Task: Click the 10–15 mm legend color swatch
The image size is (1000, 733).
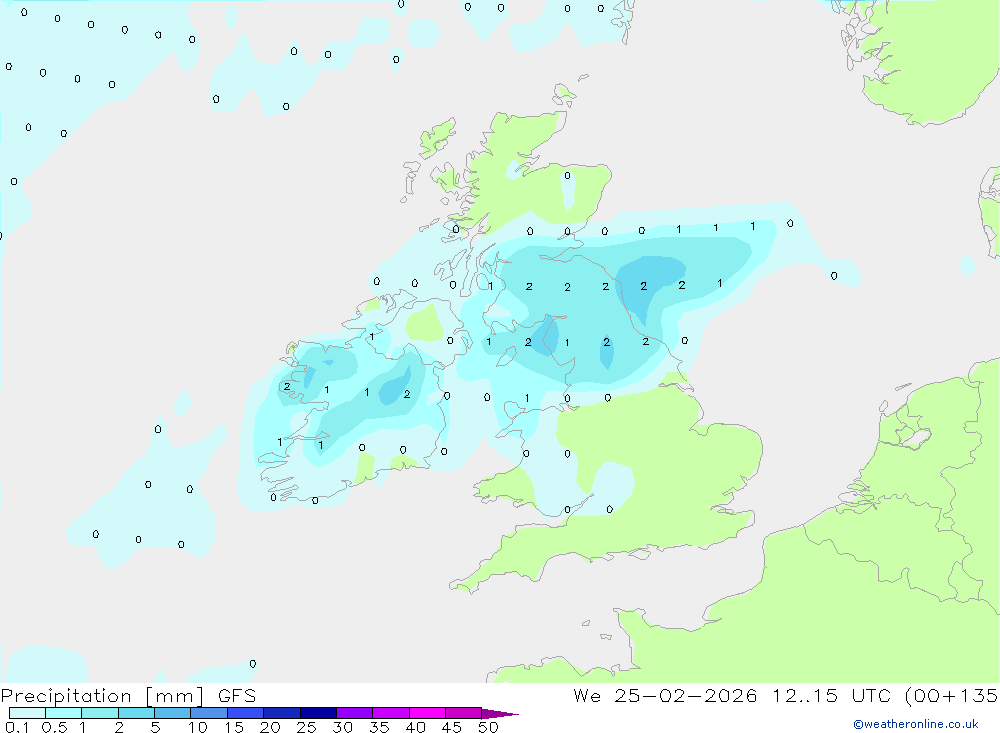Action: pos(209,713)
